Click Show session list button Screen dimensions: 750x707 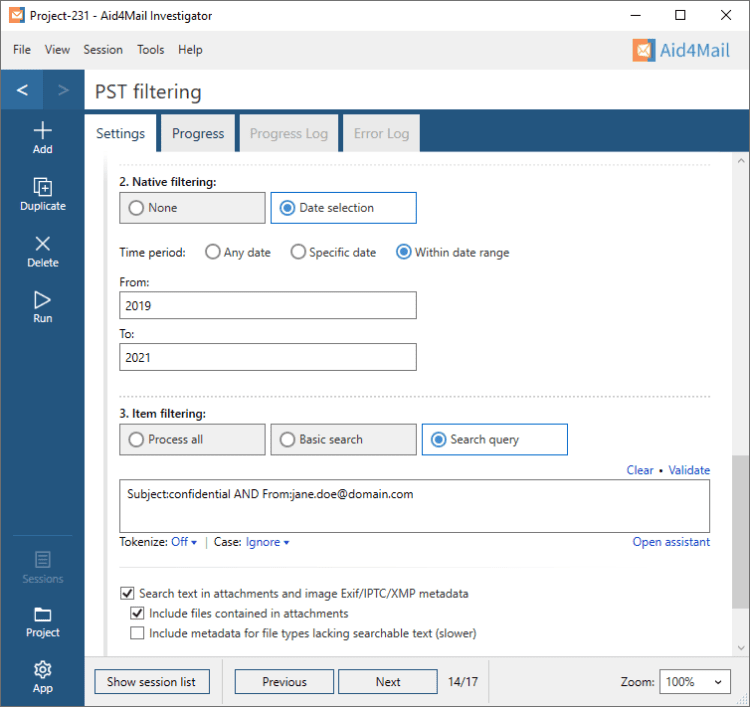click(x=152, y=682)
